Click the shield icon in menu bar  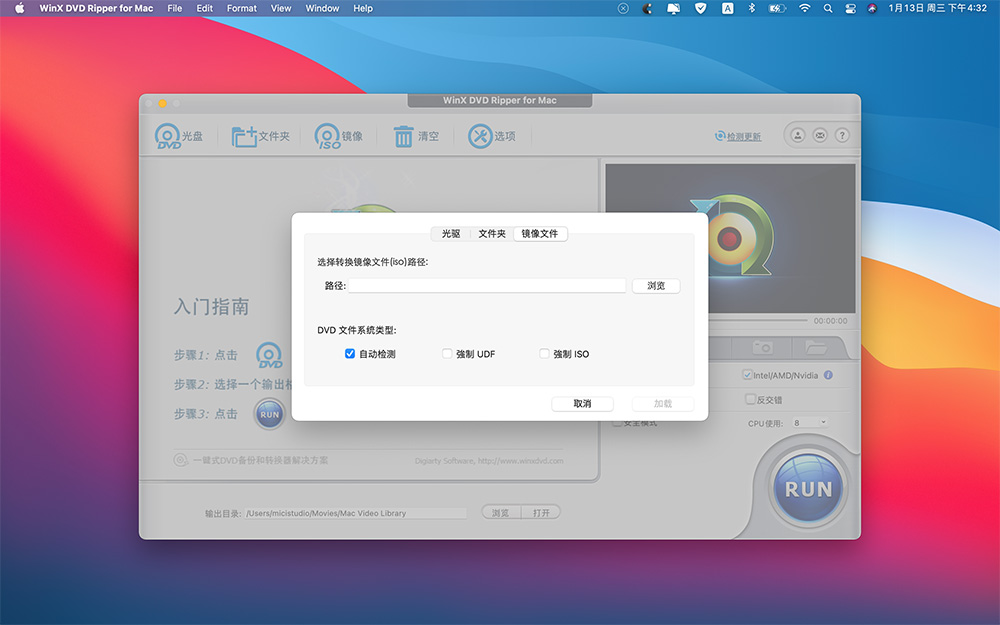coord(700,8)
